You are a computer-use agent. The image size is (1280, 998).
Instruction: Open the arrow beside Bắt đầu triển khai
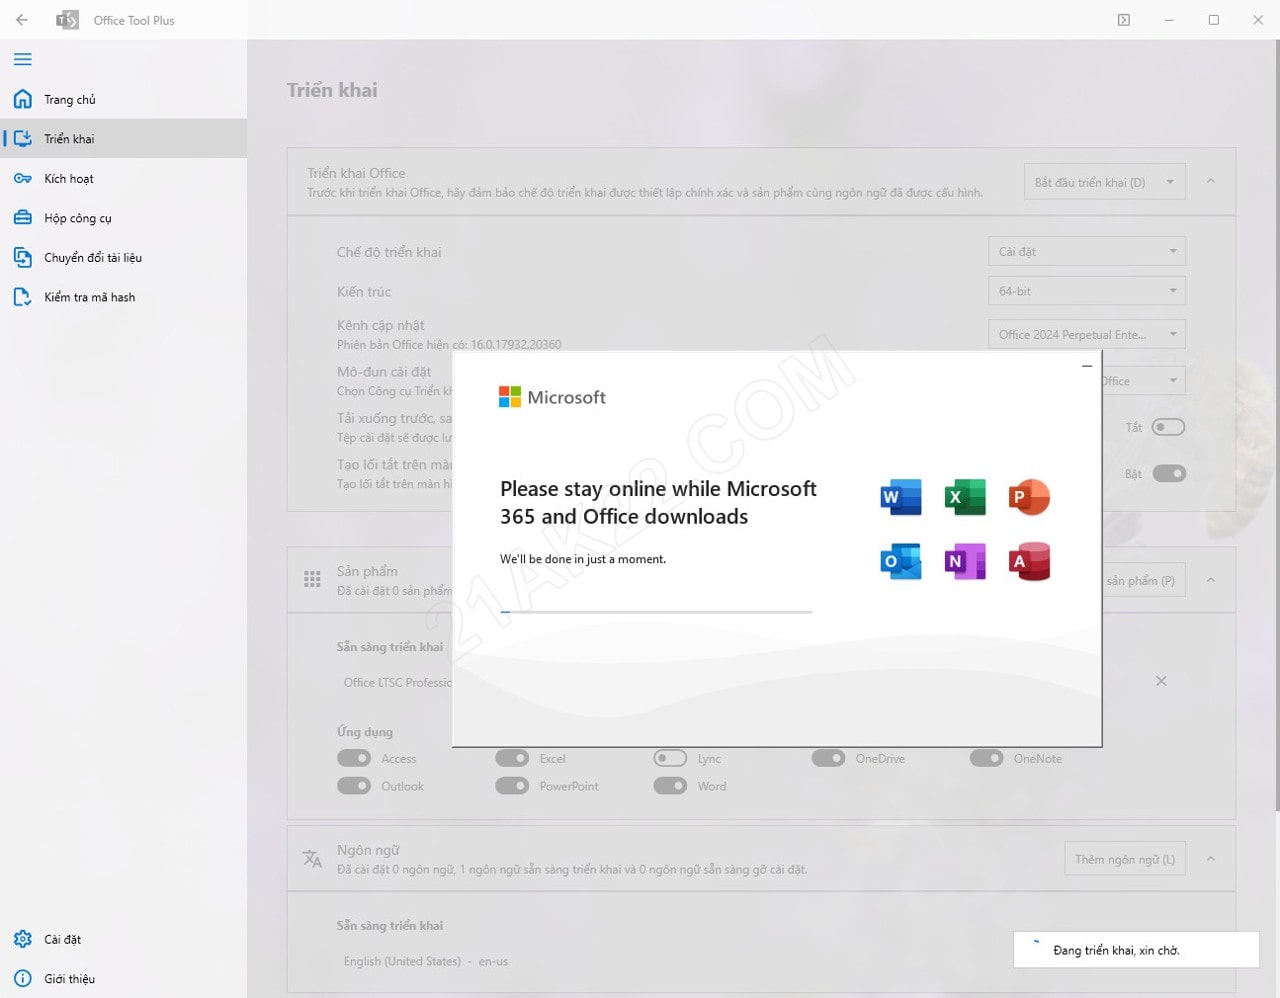pos(1170,182)
